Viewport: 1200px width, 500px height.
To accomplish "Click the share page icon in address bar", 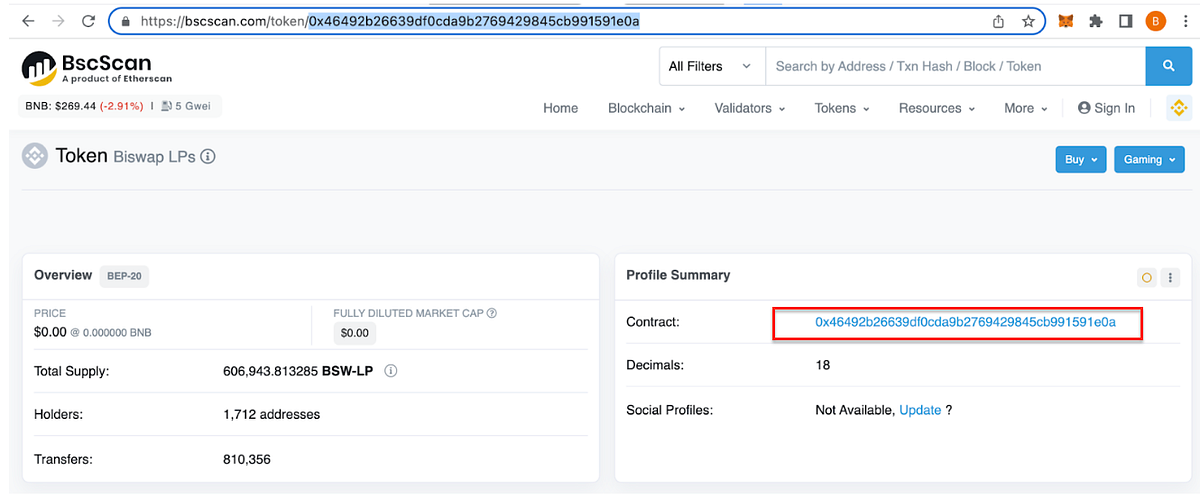I will pyautogui.click(x=998, y=21).
